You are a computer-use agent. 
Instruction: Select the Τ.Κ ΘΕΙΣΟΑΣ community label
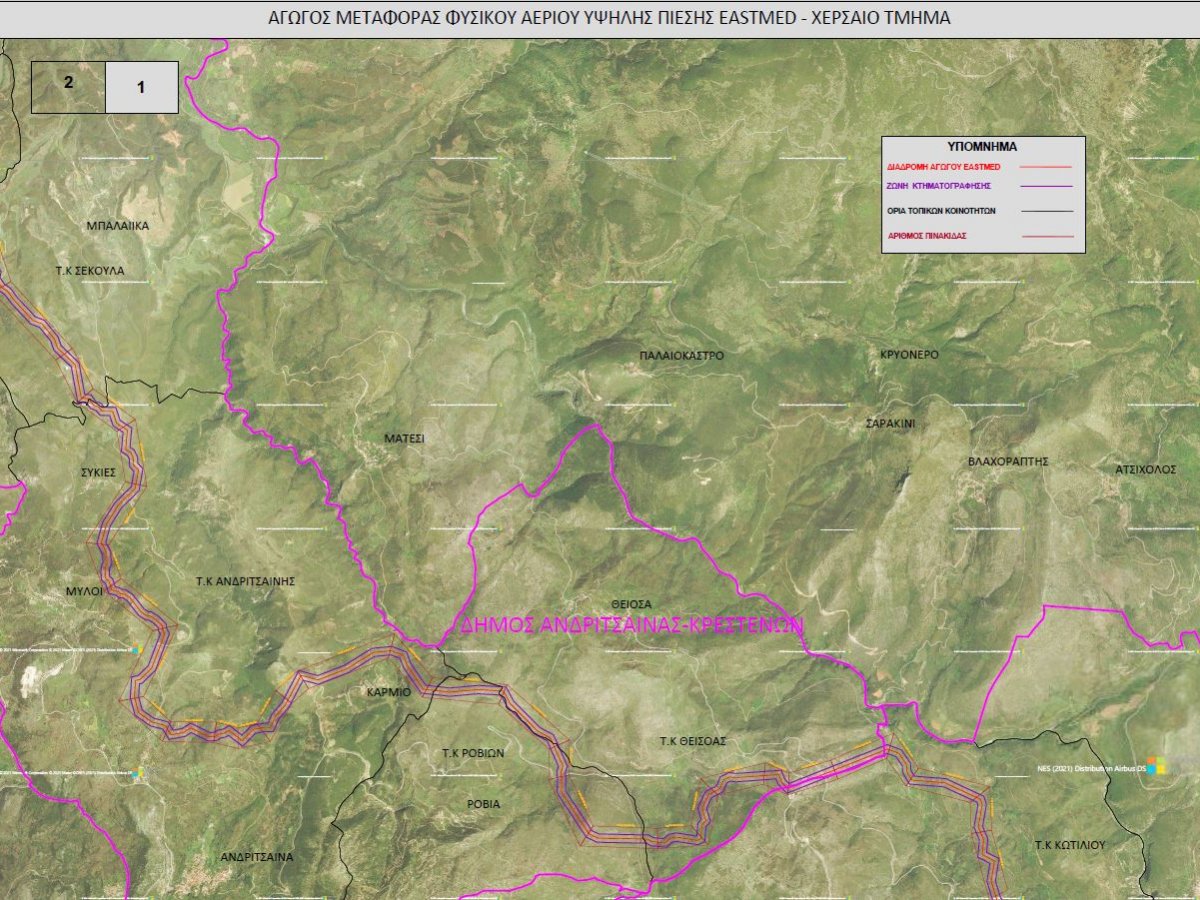[x=692, y=741]
